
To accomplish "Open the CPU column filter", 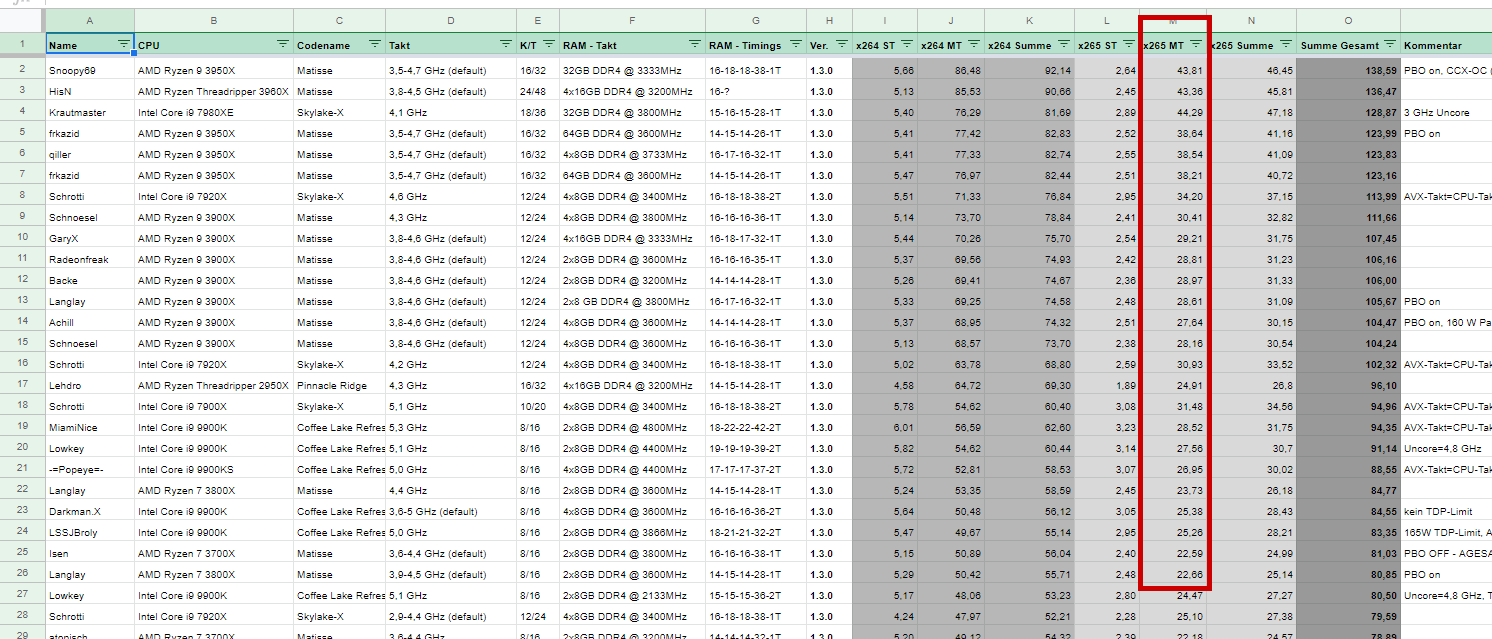I will pos(282,44).
